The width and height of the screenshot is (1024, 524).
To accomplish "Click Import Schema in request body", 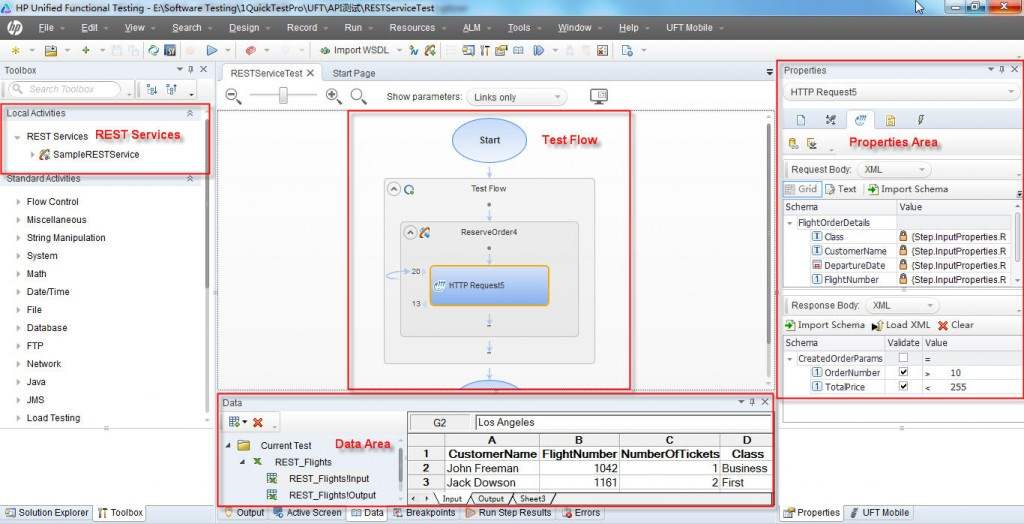I will [x=907, y=189].
